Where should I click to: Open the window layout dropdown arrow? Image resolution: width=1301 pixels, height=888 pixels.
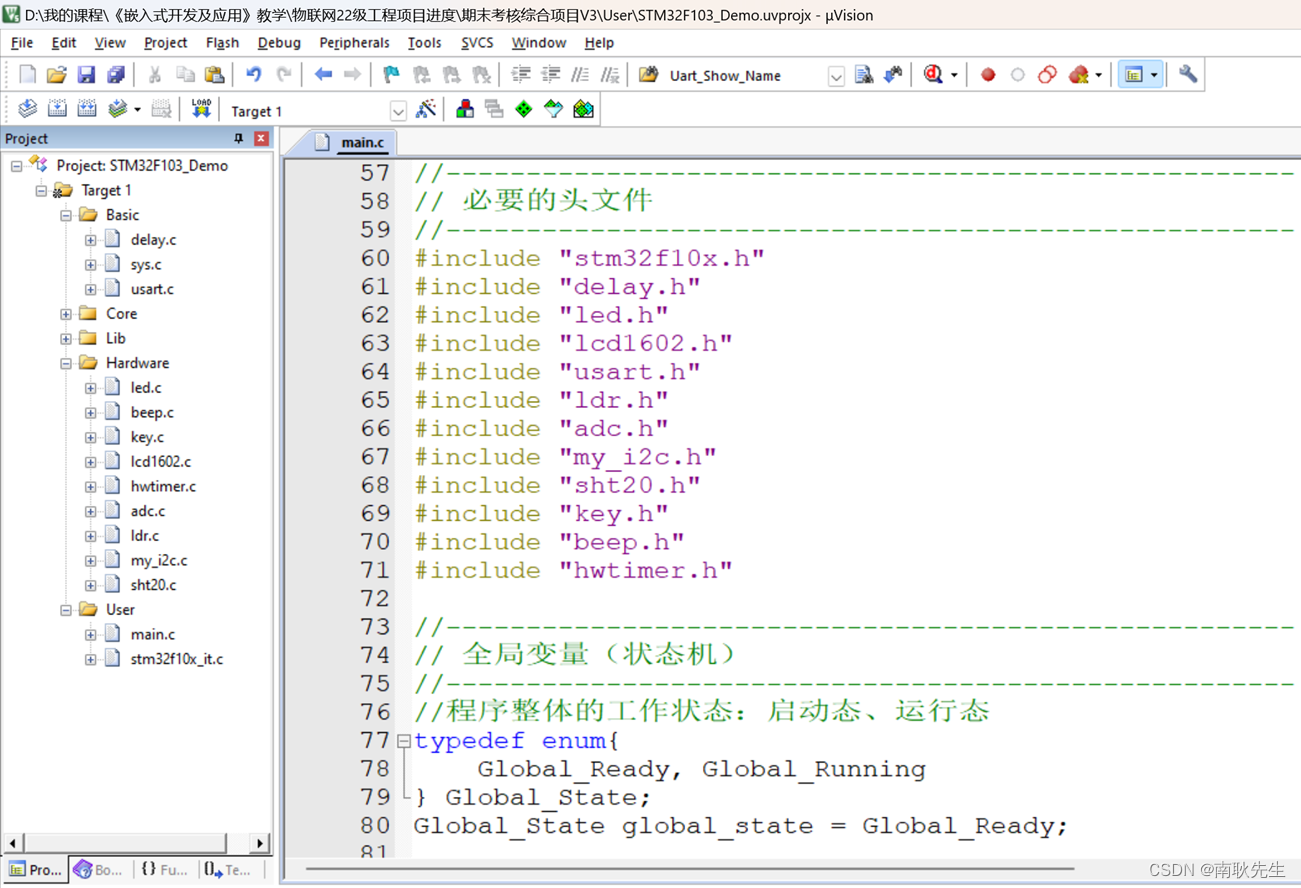click(x=1154, y=75)
